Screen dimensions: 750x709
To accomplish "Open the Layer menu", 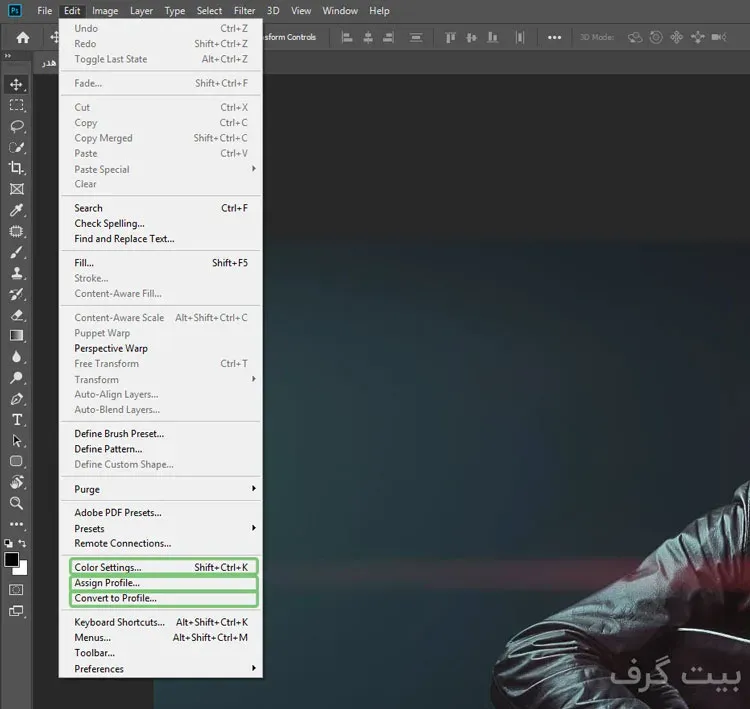I will tap(141, 11).
